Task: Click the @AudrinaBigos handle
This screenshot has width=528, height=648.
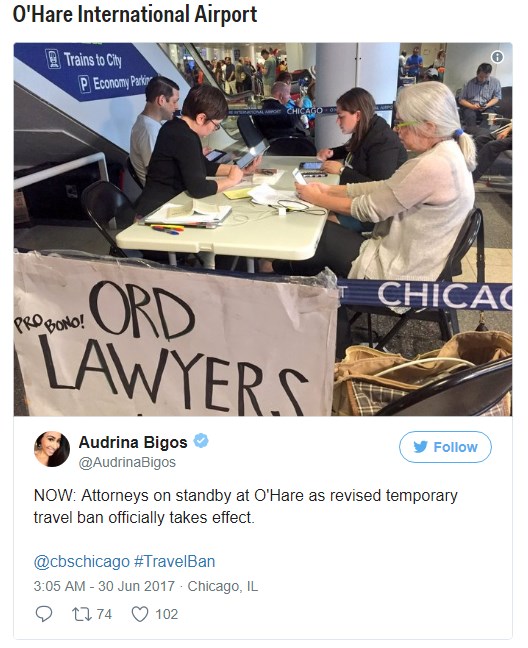Action: pos(127,462)
